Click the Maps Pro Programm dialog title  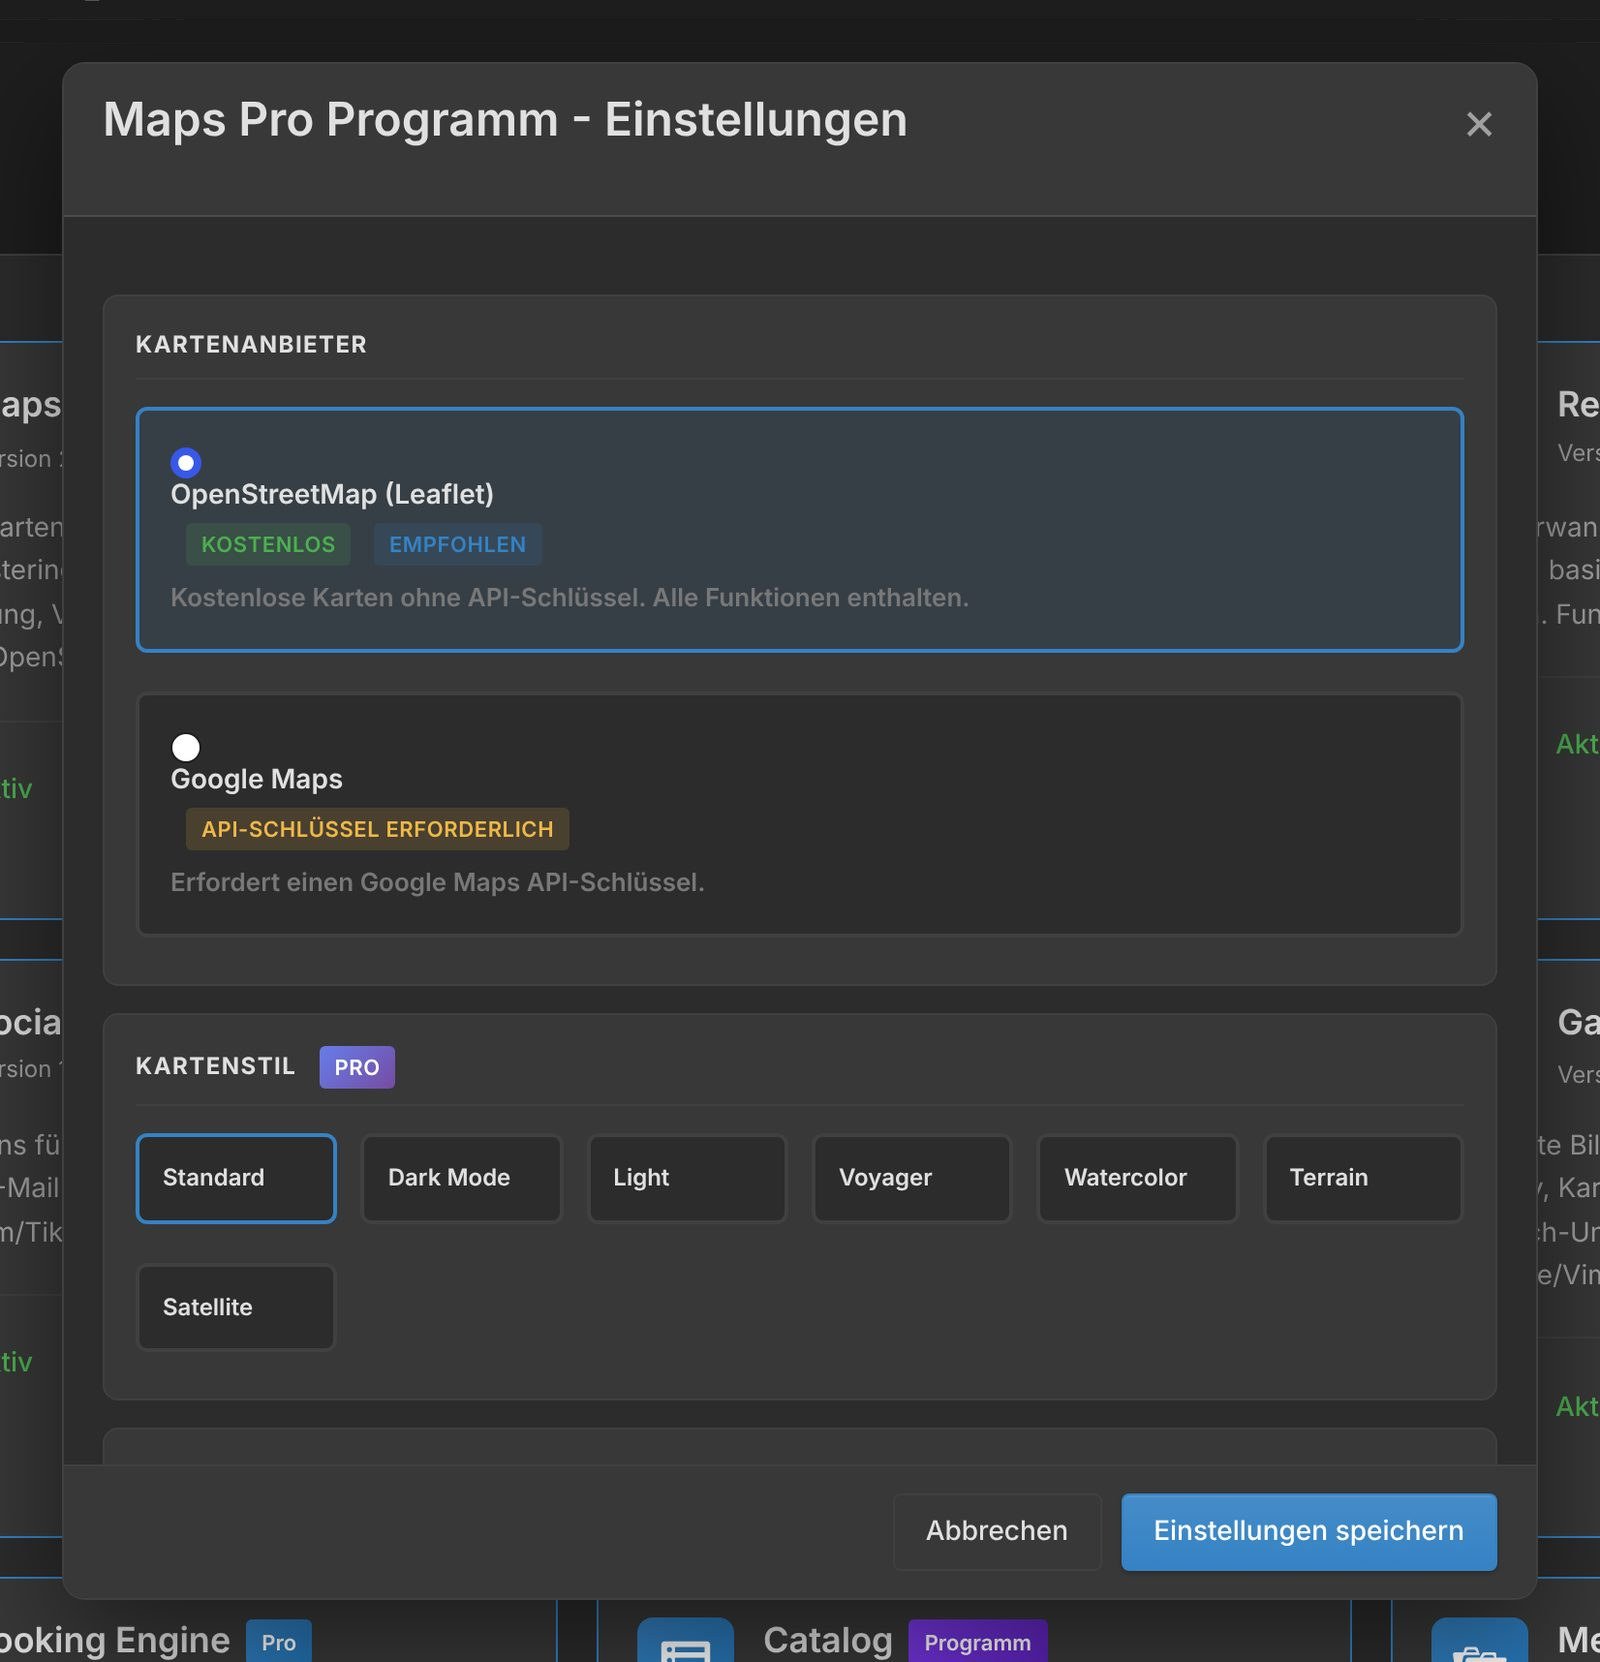pos(505,120)
